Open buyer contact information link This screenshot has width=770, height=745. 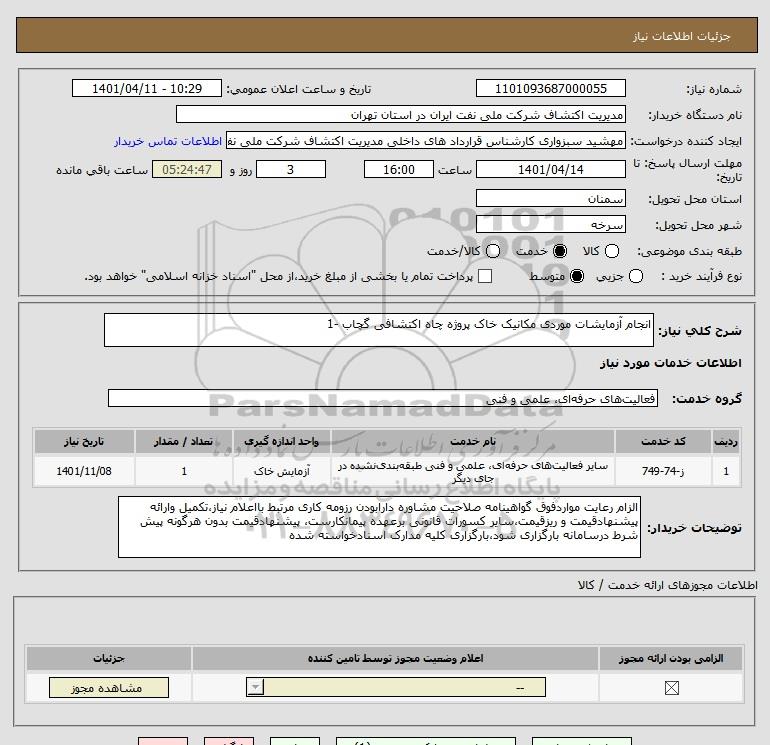click(168, 141)
